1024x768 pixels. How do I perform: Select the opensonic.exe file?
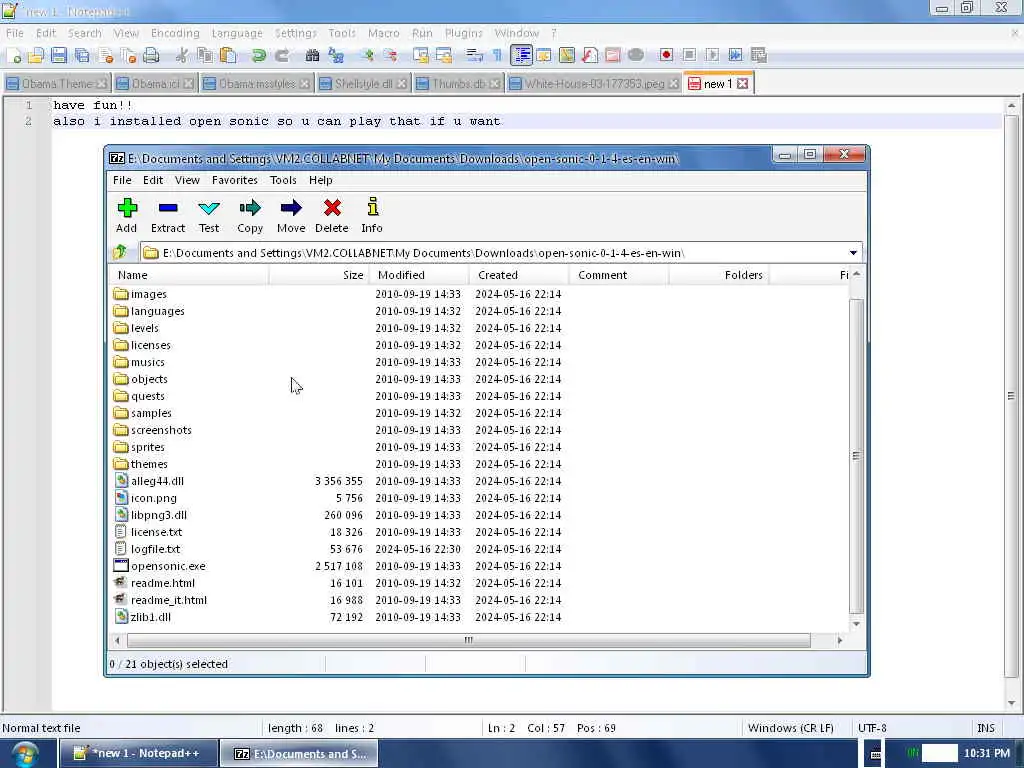click(x=168, y=566)
